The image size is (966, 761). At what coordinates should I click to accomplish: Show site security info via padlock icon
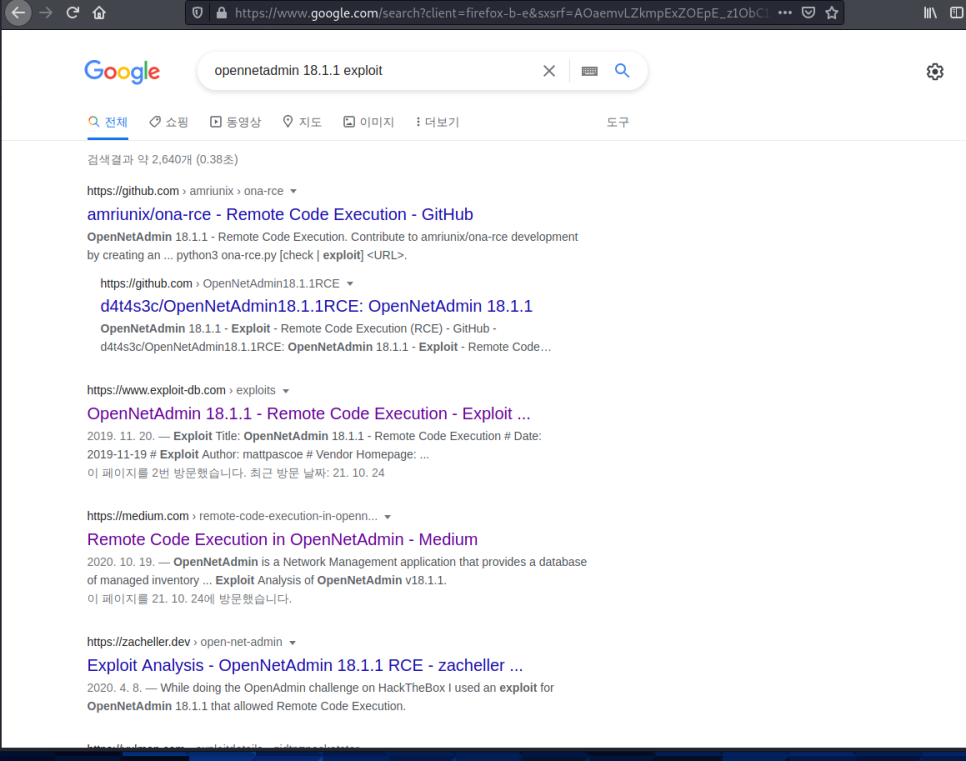(x=222, y=12)
